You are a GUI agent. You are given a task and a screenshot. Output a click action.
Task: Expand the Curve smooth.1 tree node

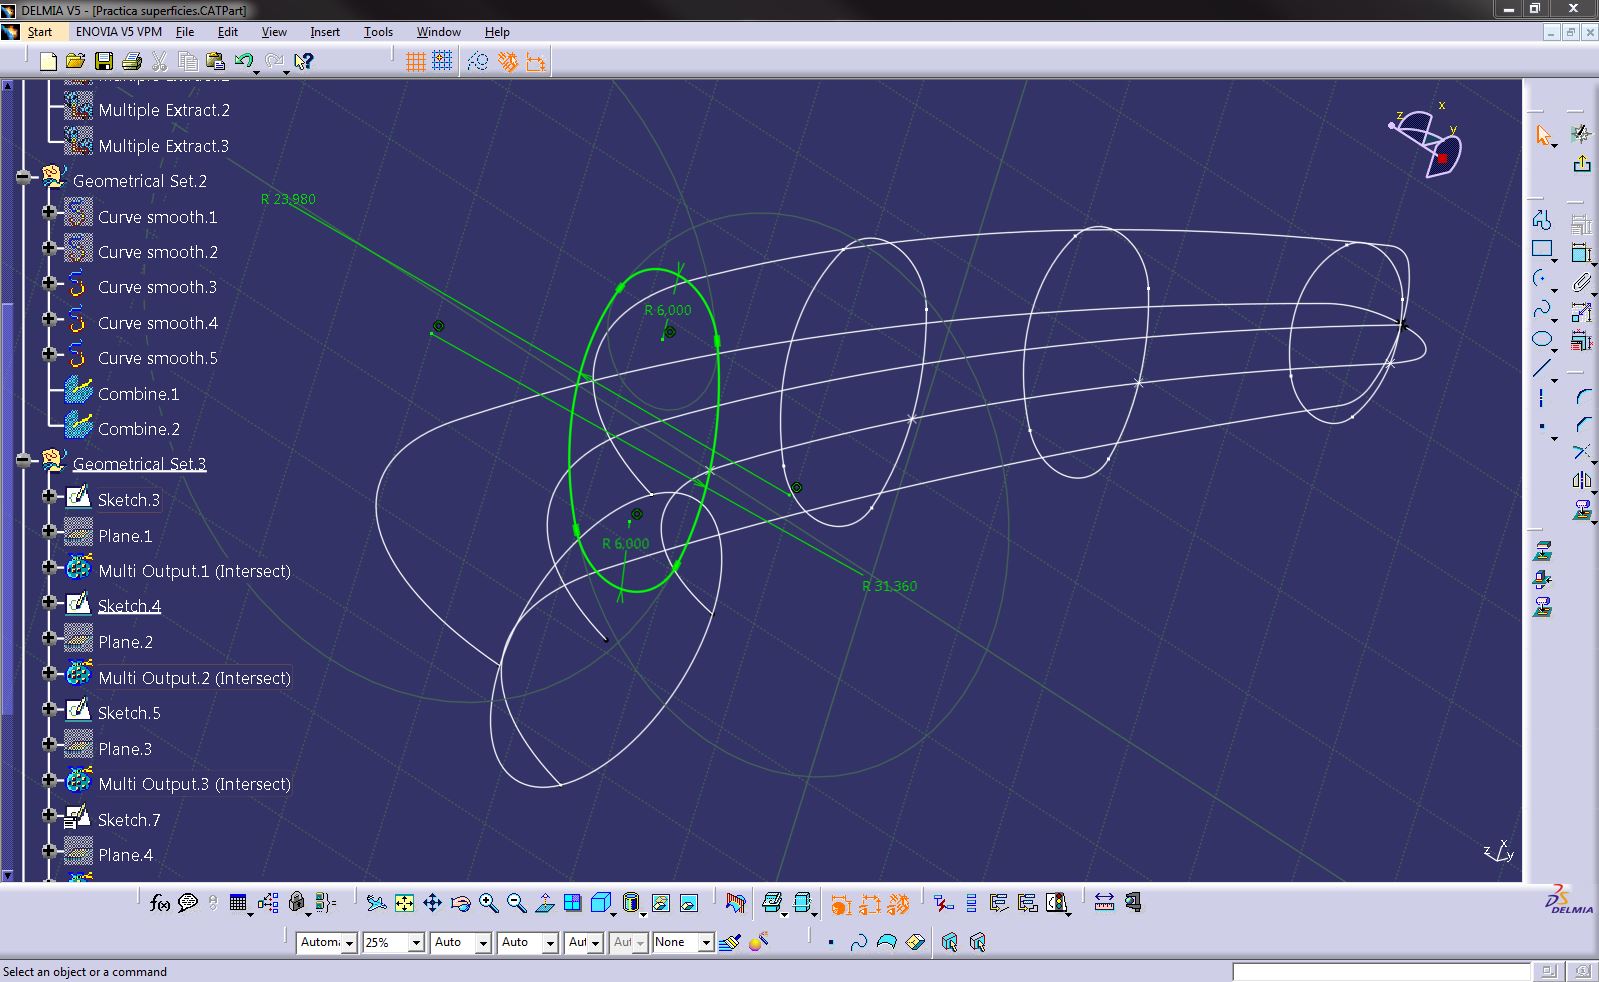click(x=48, y=213)
